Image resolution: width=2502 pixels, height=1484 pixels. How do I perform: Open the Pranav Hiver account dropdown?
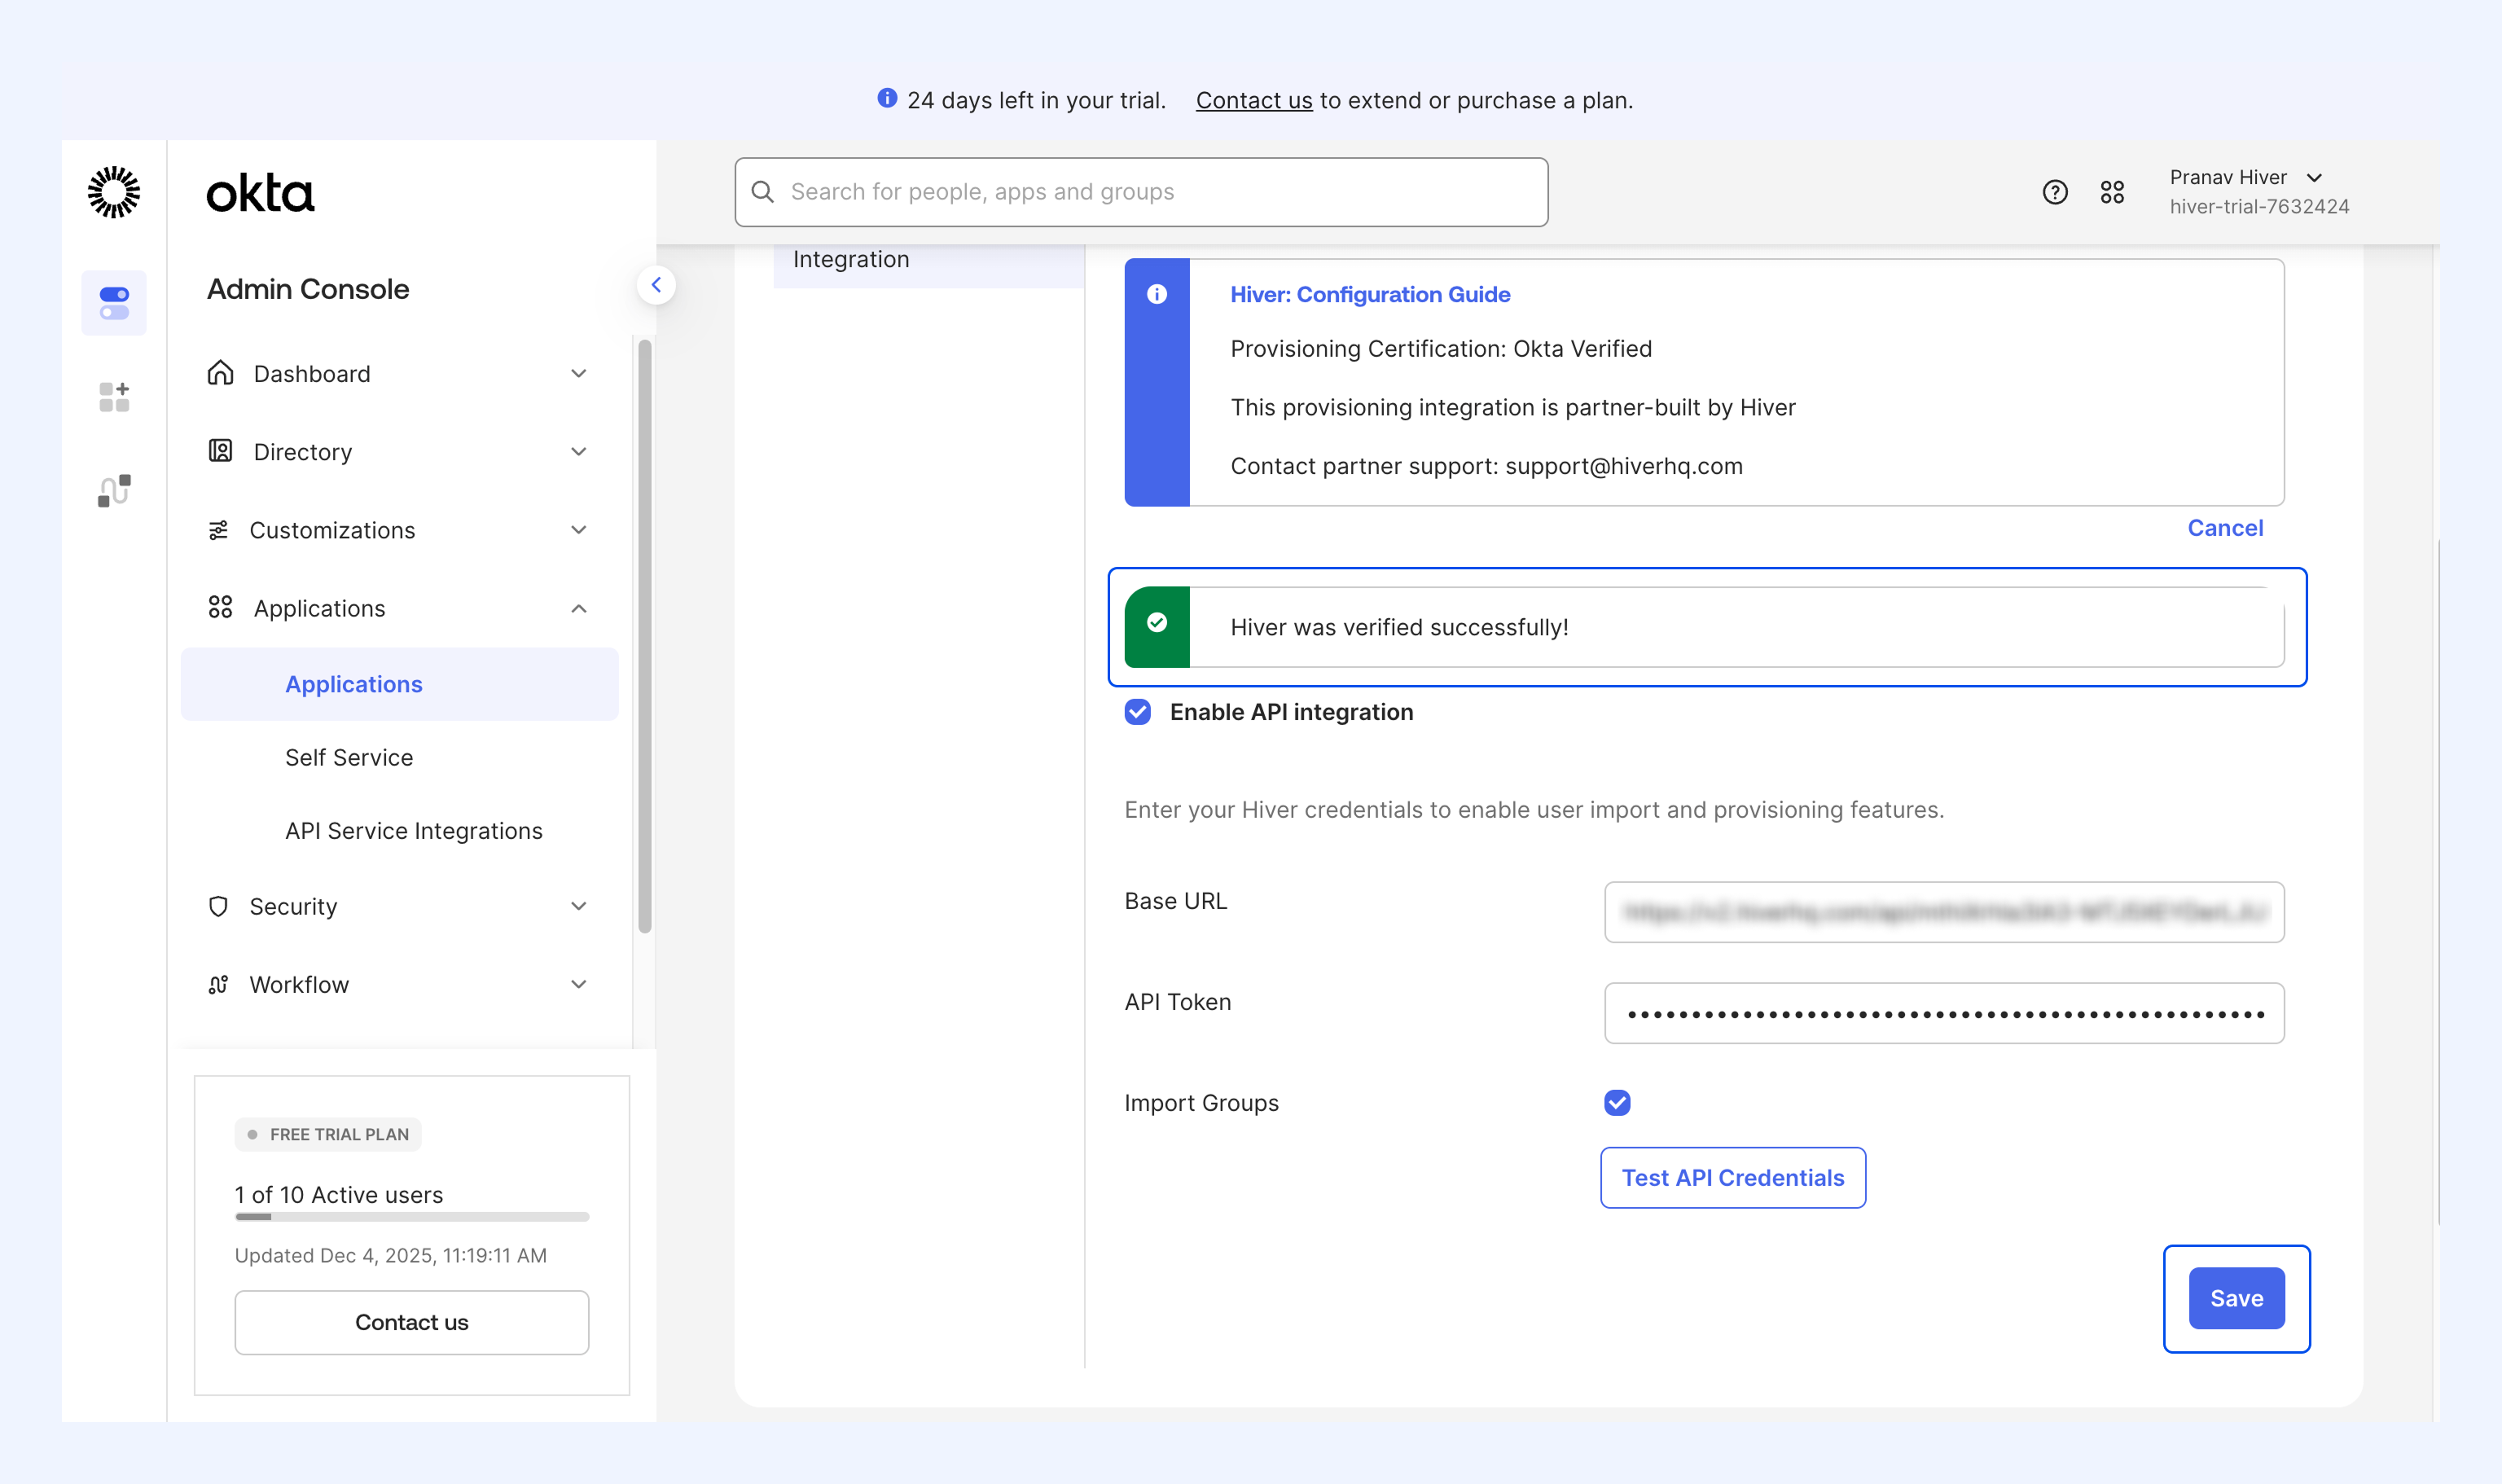2246,177
